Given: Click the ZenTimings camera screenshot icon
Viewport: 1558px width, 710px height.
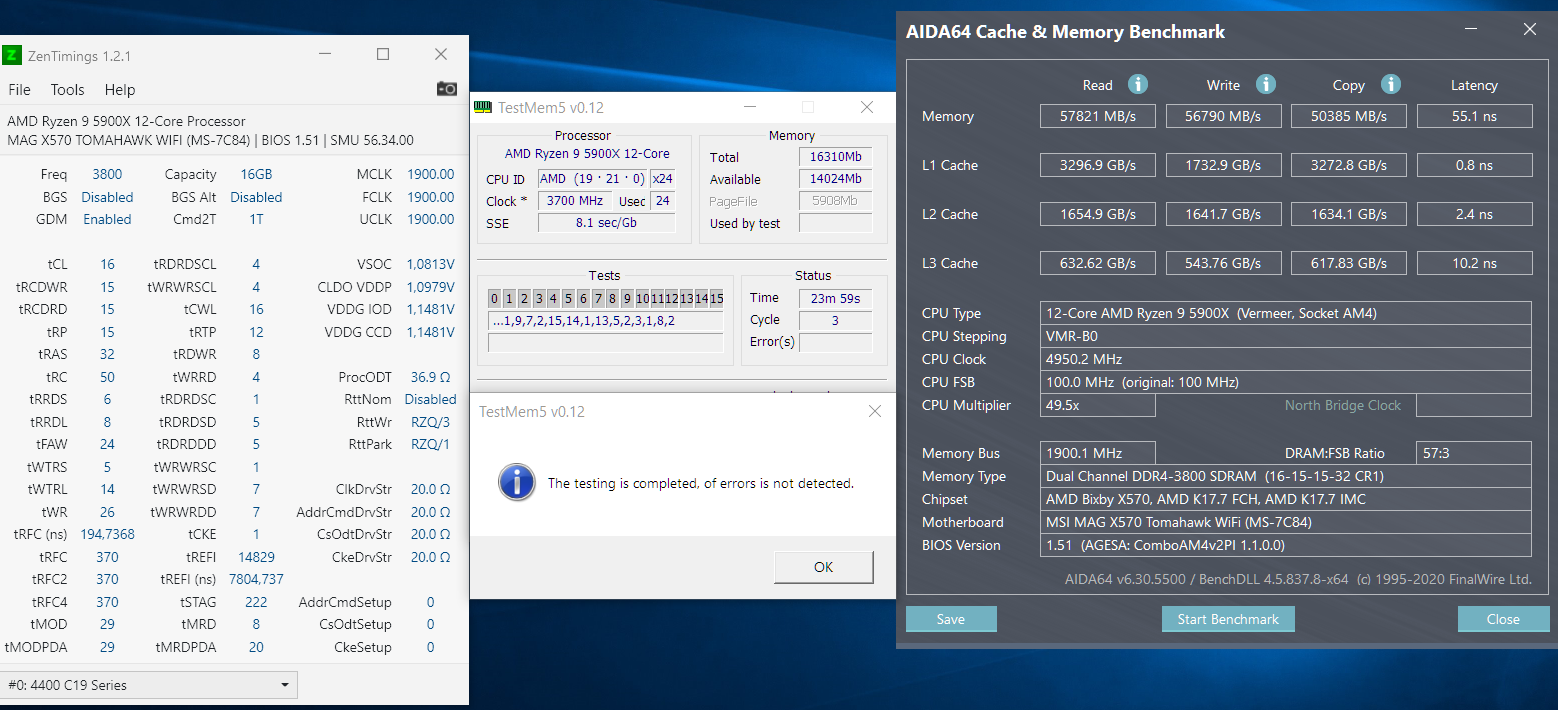Looking at the screenshot, I should [x=447, y=89].
